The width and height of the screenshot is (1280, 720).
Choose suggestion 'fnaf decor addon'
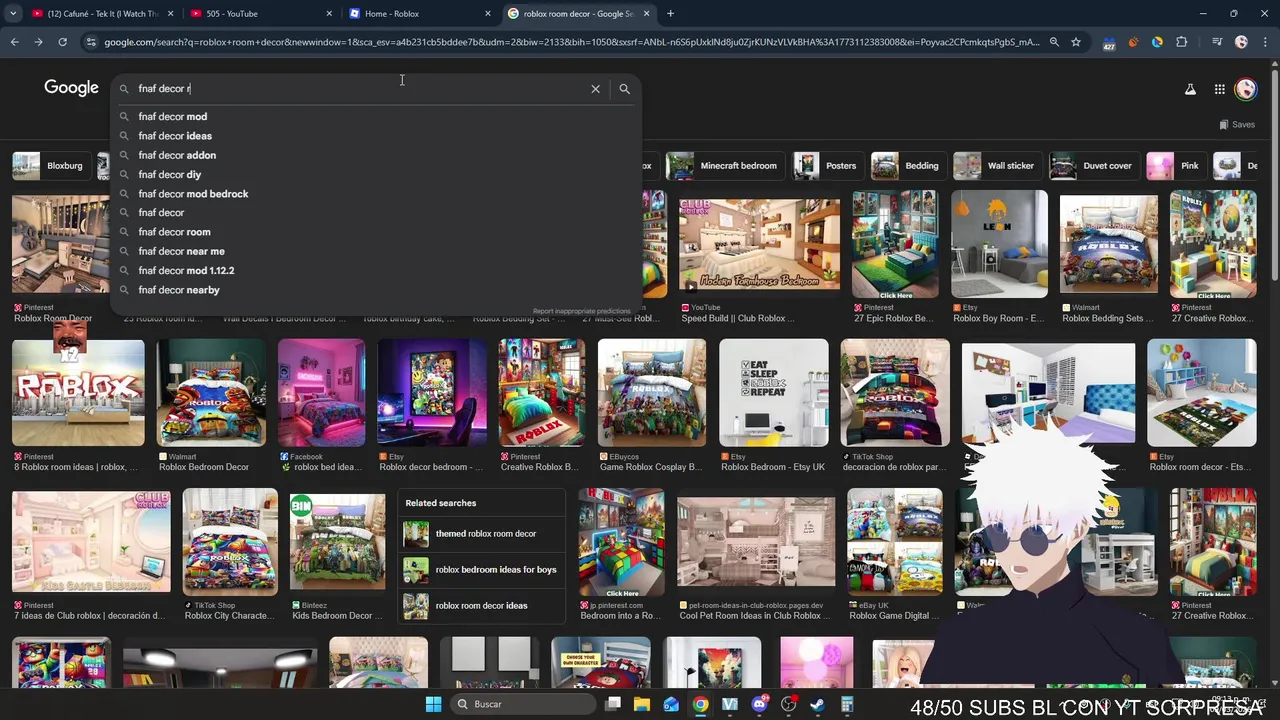[375, 155]
